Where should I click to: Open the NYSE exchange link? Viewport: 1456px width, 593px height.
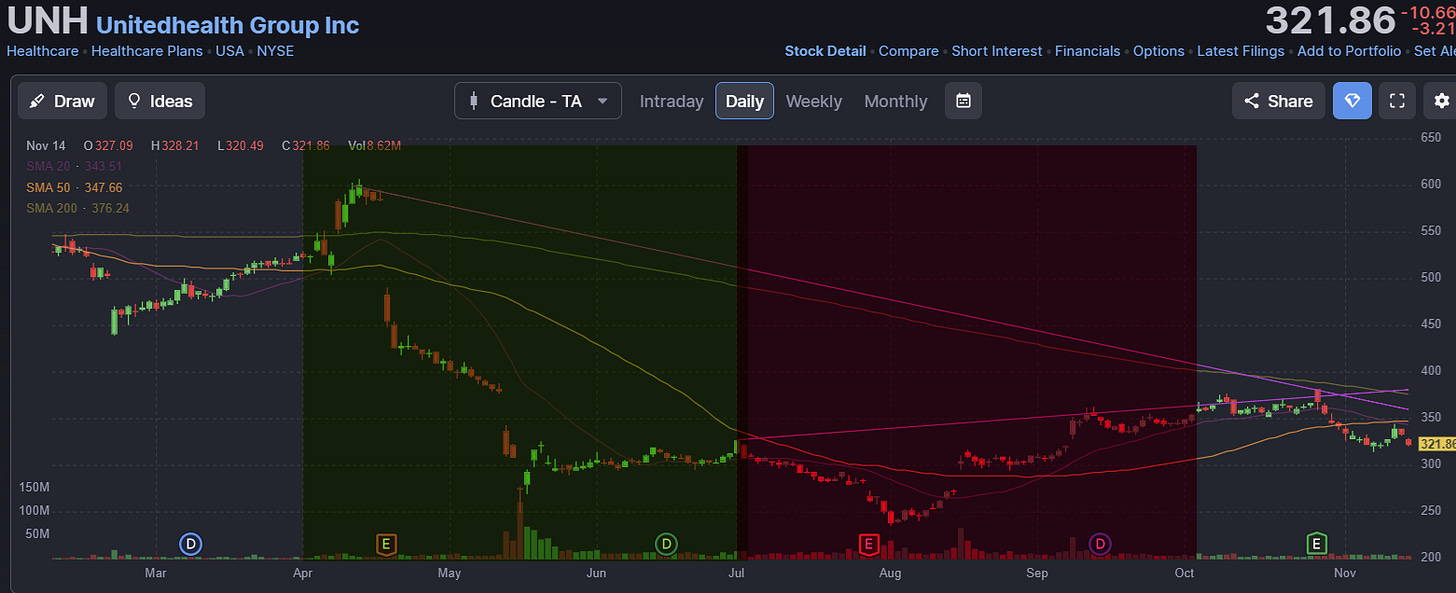tap(275, 51)
